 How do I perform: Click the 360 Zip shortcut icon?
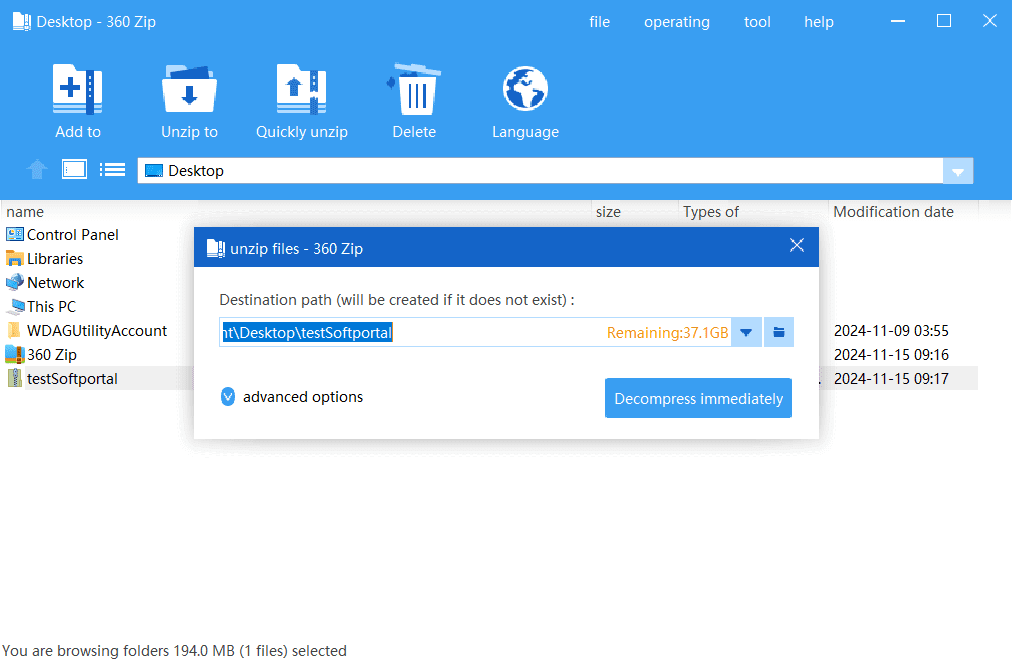(15, 354)
